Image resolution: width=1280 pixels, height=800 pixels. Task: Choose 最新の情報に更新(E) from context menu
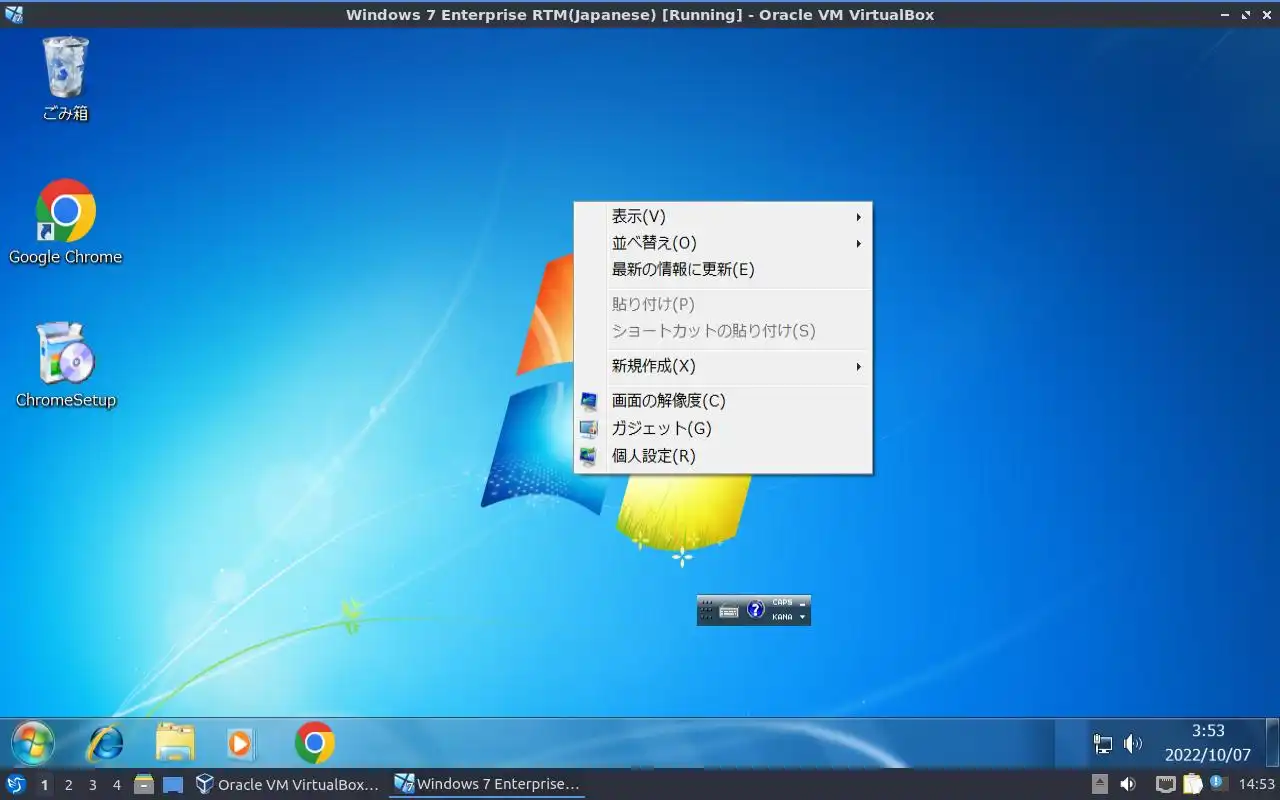[x=723, y=269]
